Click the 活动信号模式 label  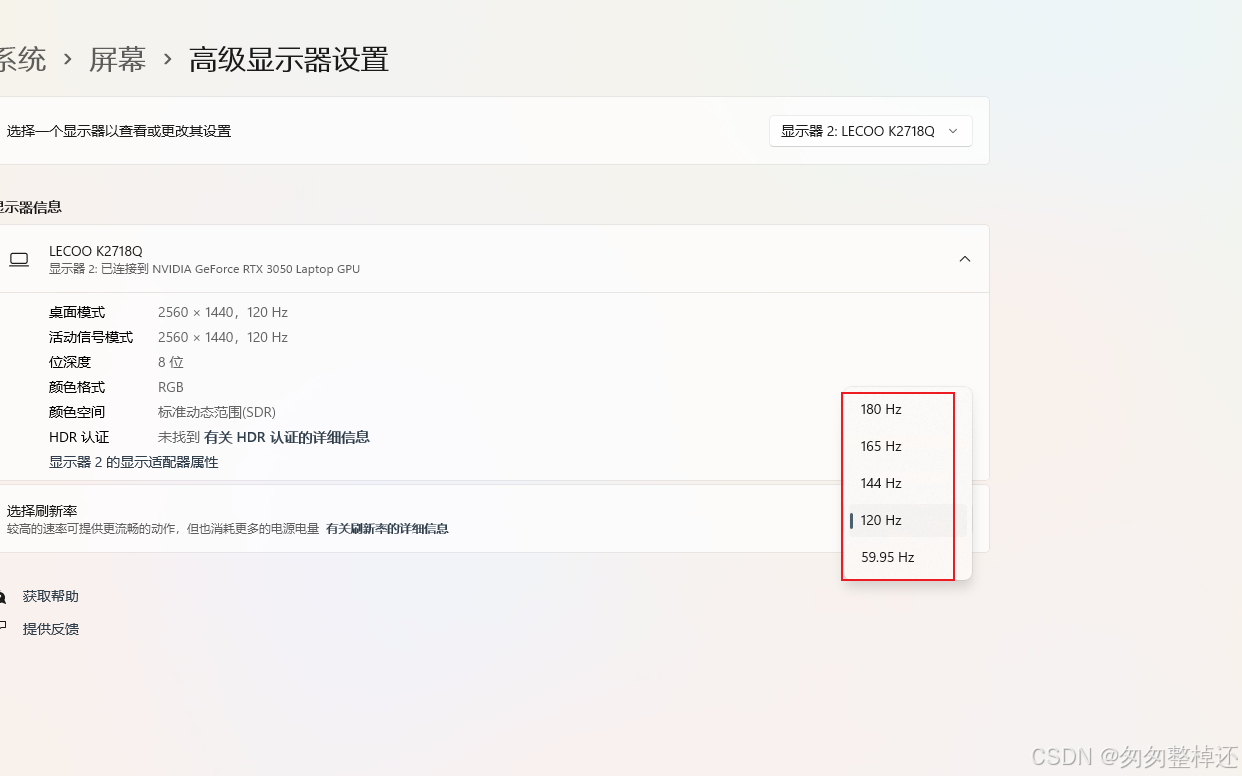91,337
